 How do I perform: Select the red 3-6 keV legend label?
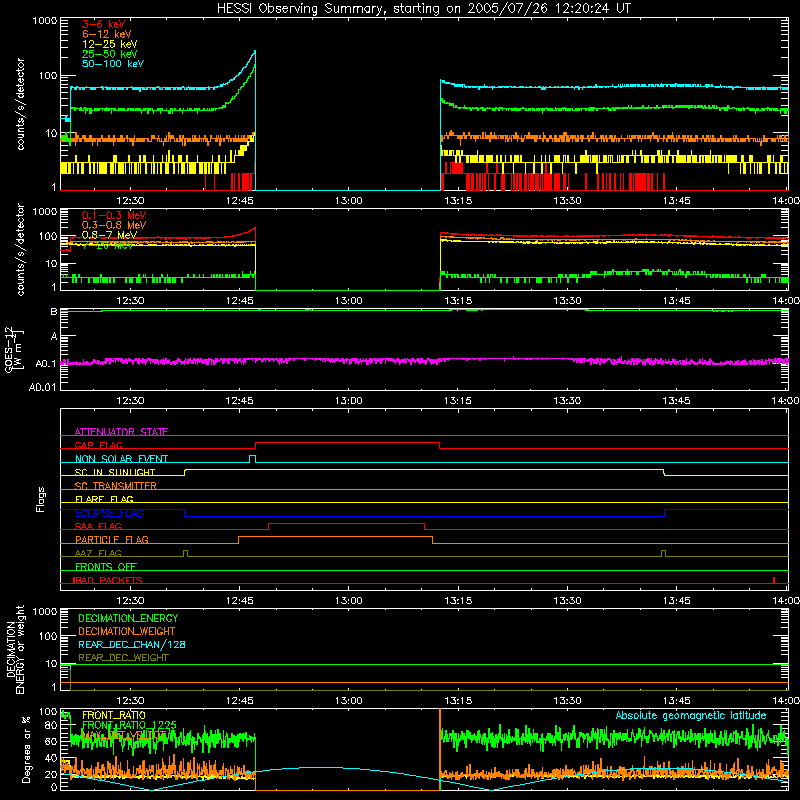(x=103, y=24)
